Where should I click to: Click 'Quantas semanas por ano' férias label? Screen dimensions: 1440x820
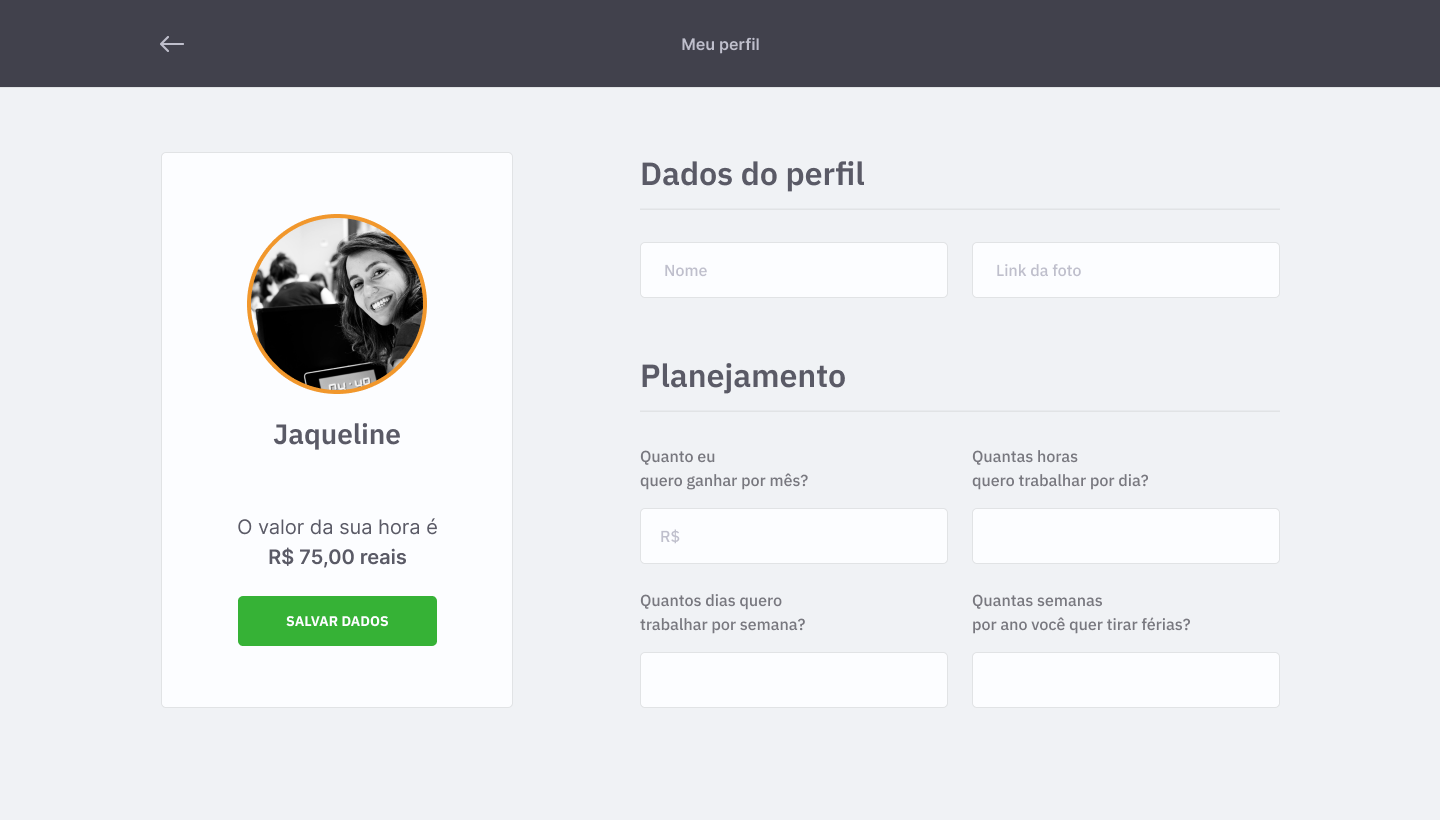[1081, 613]
